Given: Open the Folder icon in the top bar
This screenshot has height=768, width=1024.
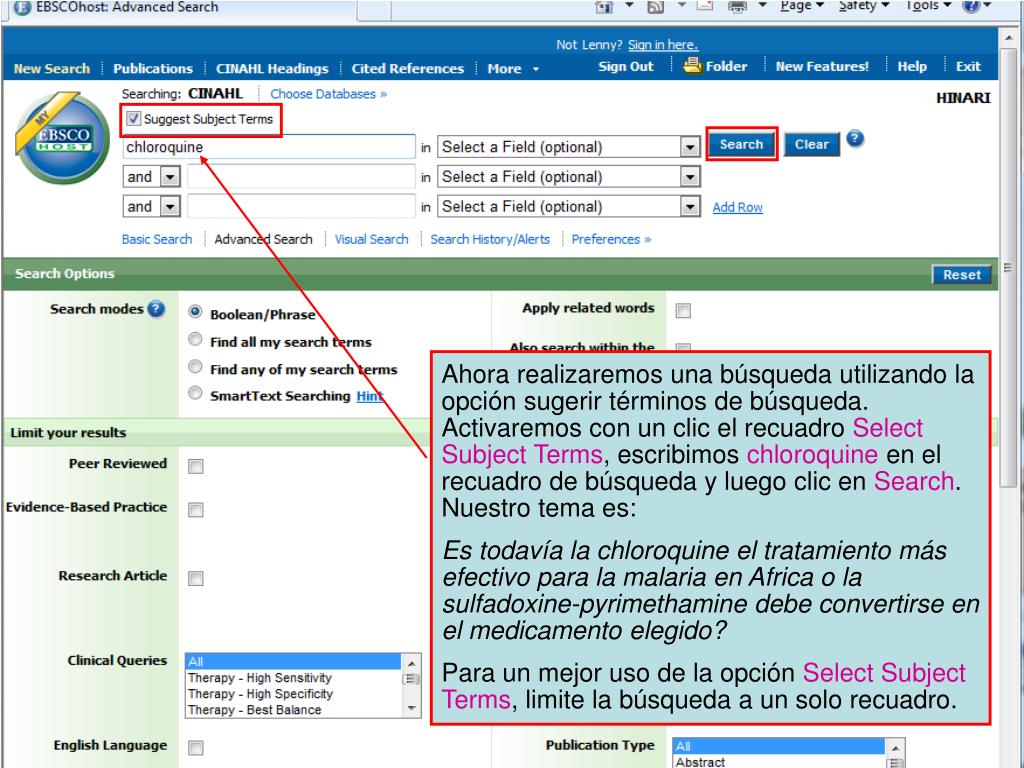Looking at the screenshot, I should coord(692,65).
